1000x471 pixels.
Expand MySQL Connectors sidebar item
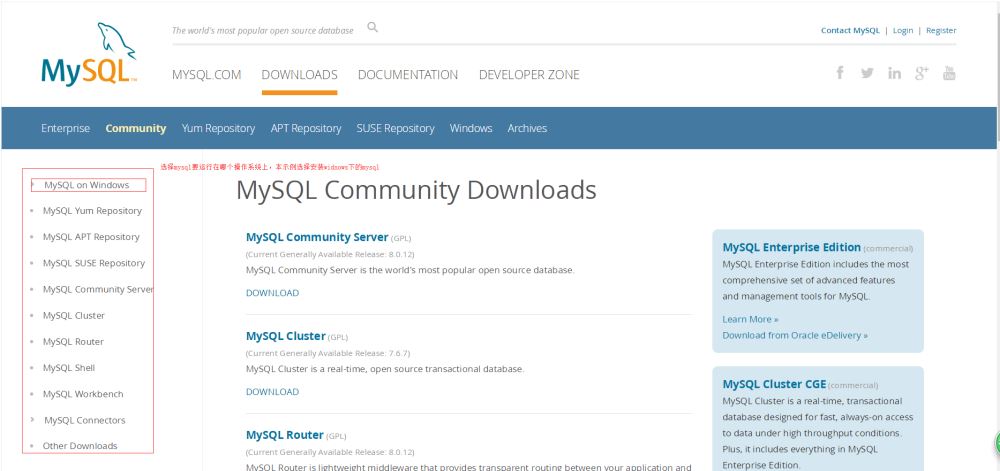(x=84, y=420)
